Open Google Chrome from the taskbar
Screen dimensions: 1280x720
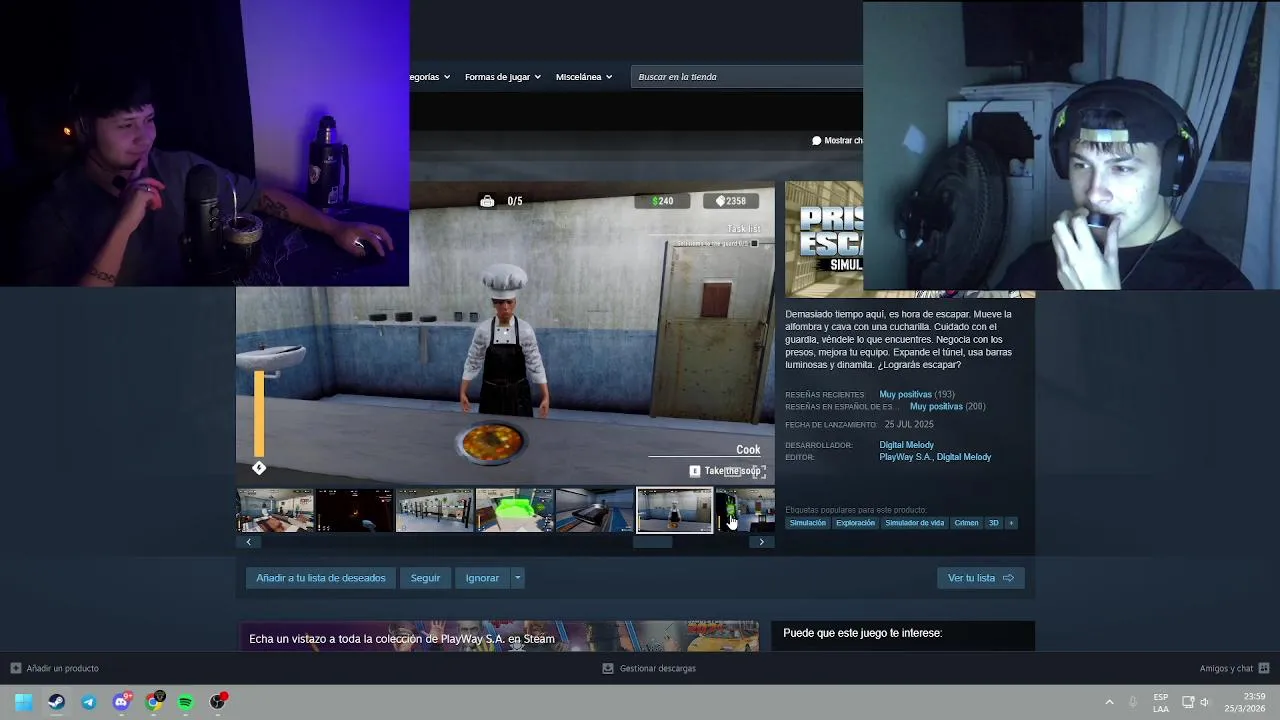tap(153, 702)
